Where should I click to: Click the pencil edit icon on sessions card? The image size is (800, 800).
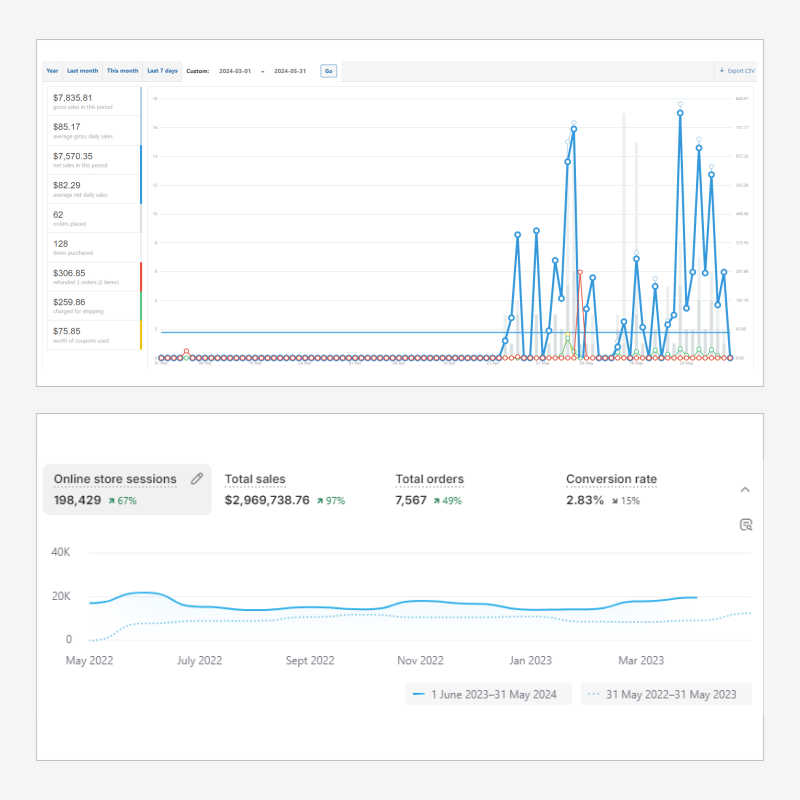tap(197, 479)
